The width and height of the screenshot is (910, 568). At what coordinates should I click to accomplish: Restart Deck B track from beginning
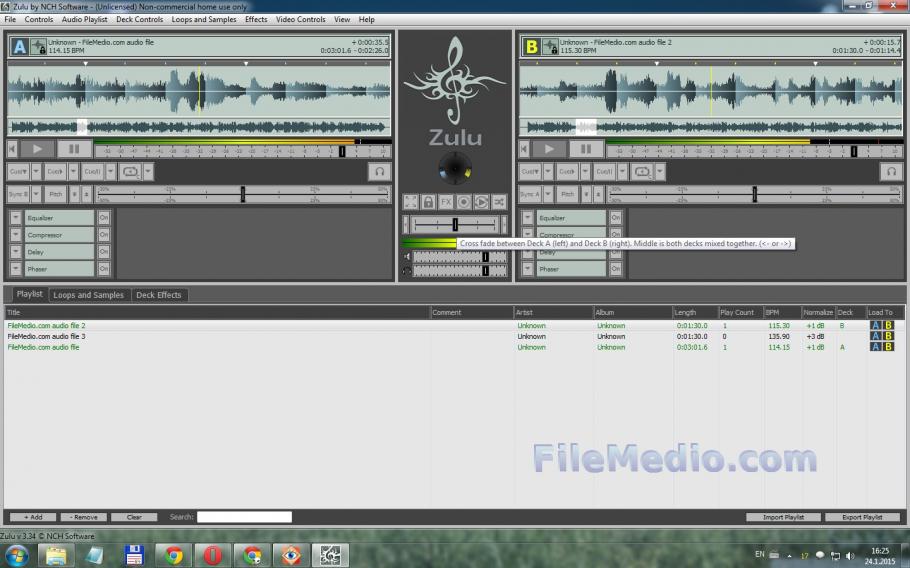pyautogui.click(x=524, y=149)
